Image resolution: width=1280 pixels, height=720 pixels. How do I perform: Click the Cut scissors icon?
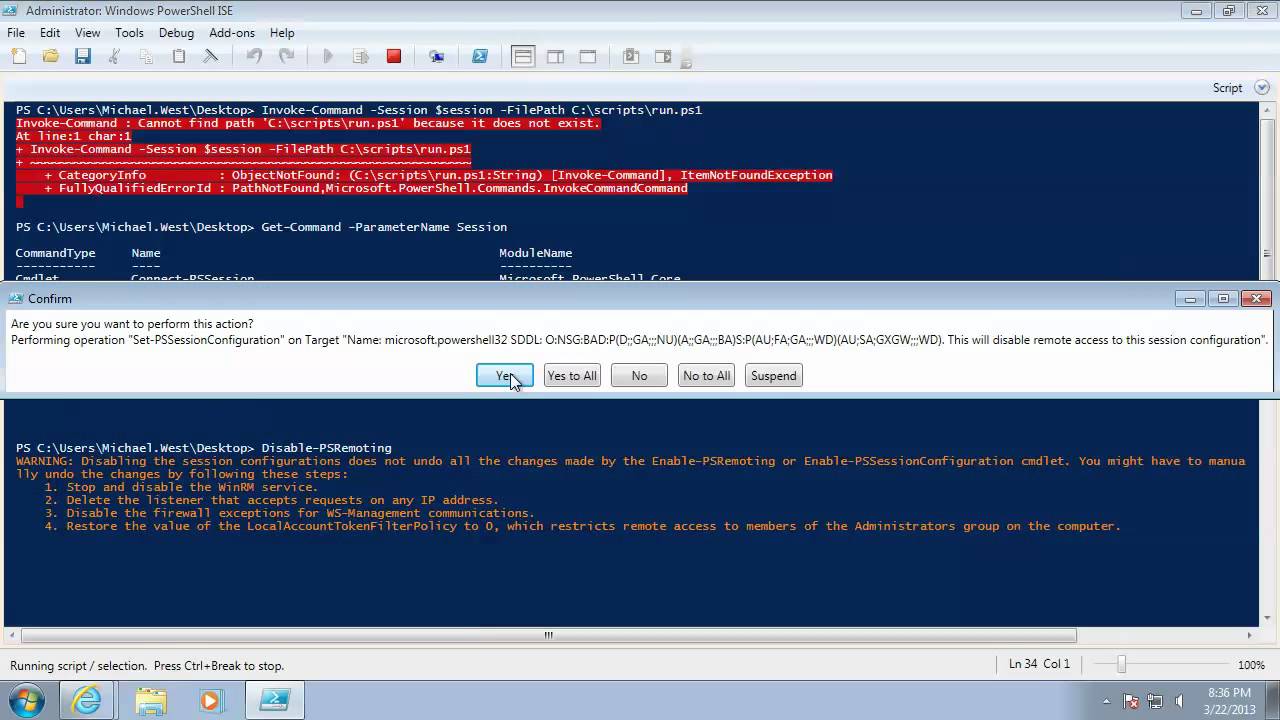[x=114, y=57]
